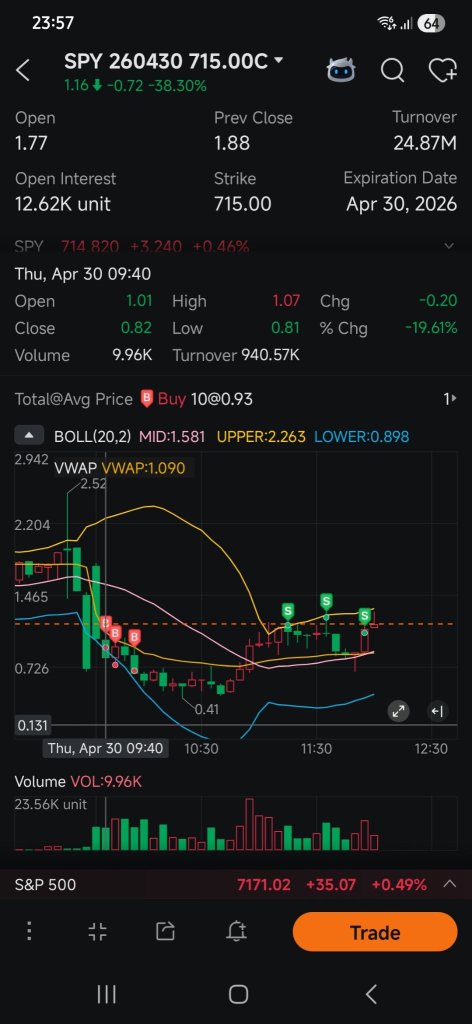Expand the underlying SPY quote row chevron

448,246
